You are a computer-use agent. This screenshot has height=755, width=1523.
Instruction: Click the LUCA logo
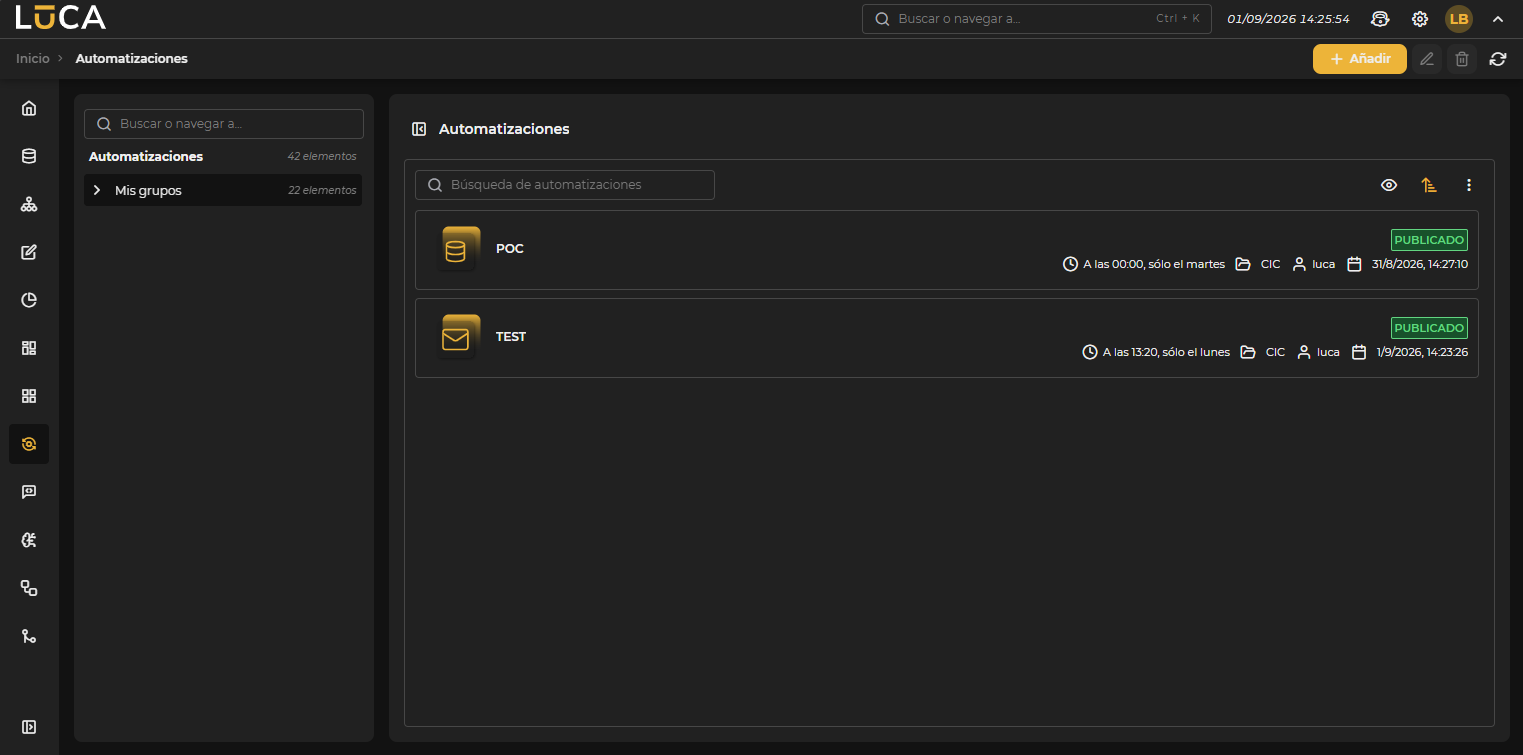pos(61,18)
